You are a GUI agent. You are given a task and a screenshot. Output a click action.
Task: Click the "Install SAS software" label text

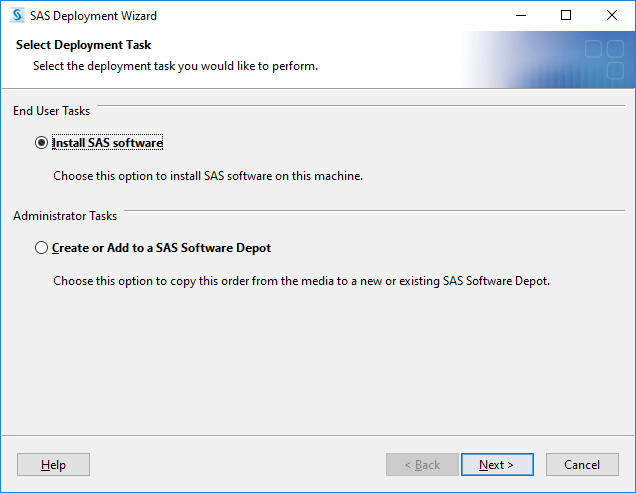point(107,143)
